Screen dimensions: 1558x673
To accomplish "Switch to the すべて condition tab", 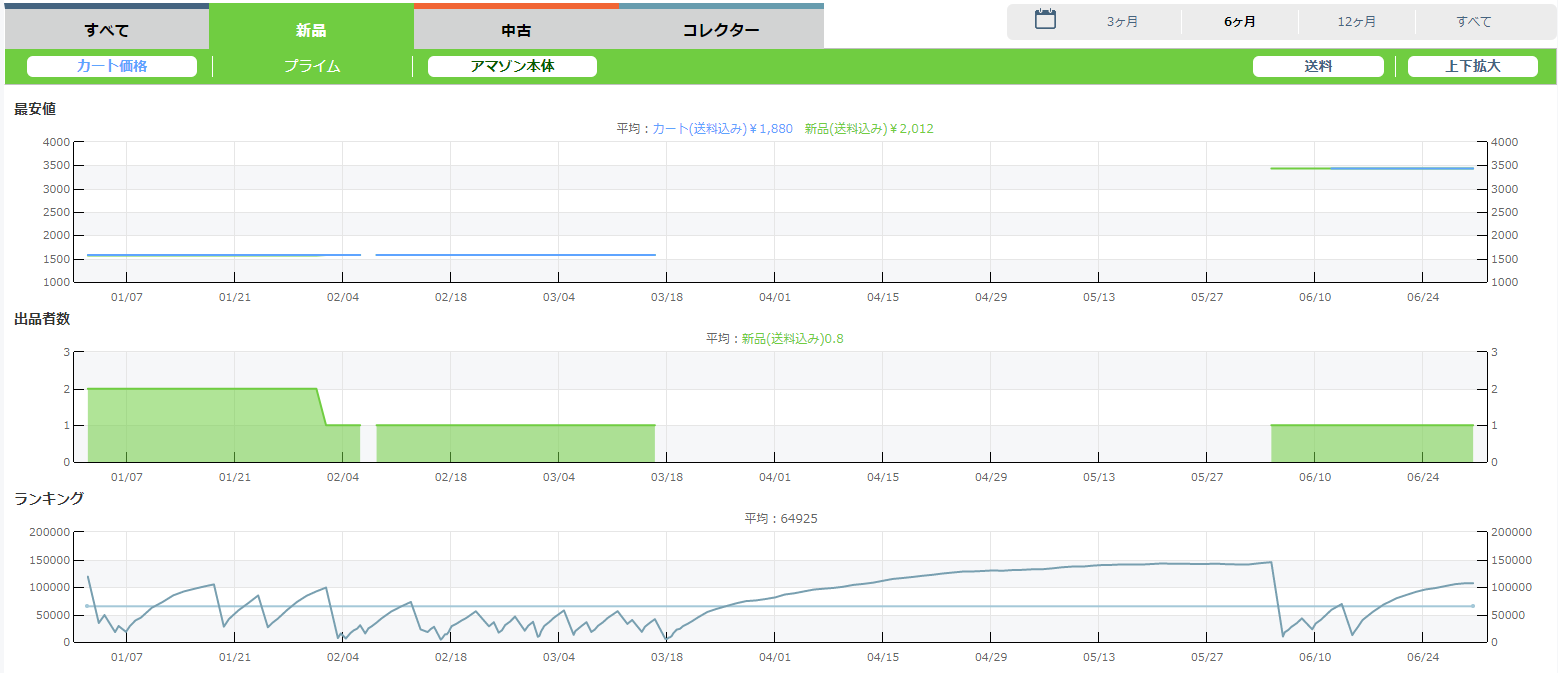I will point(107,30).
